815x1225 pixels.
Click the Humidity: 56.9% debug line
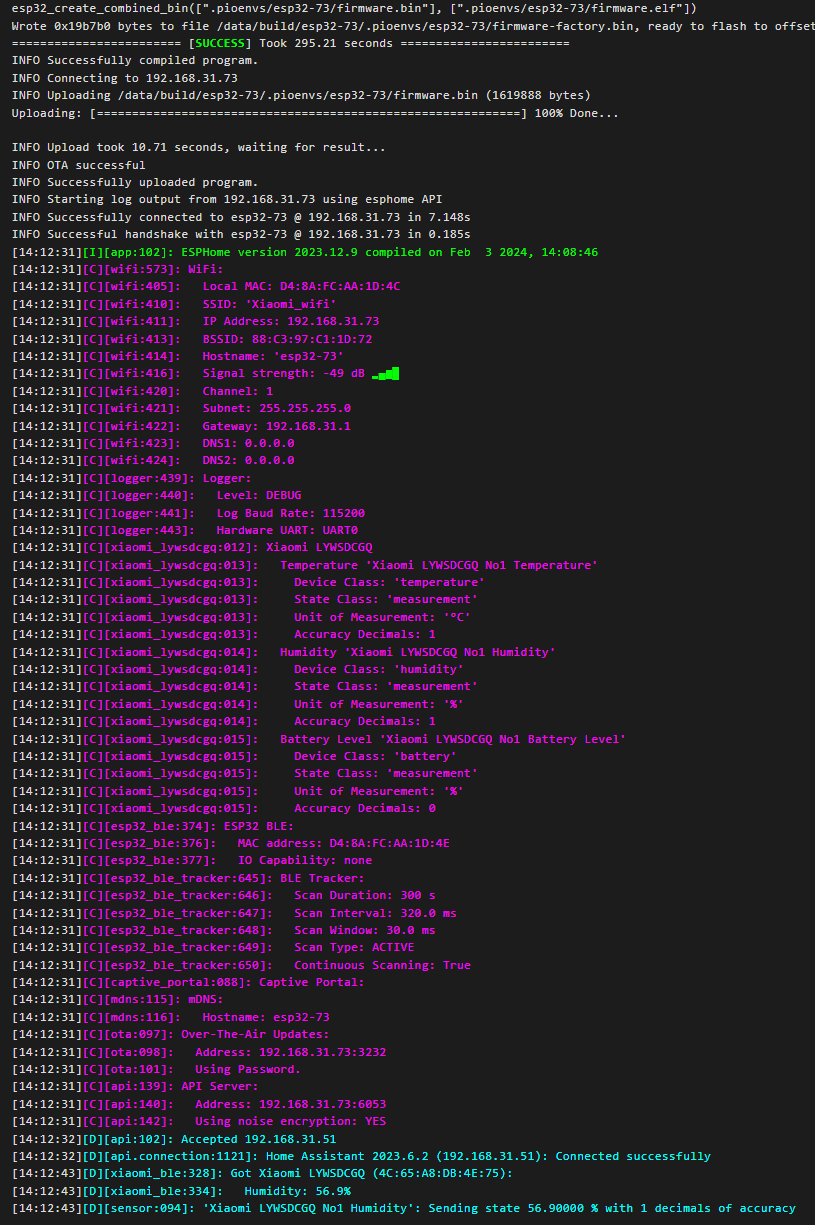(182, 1191)
